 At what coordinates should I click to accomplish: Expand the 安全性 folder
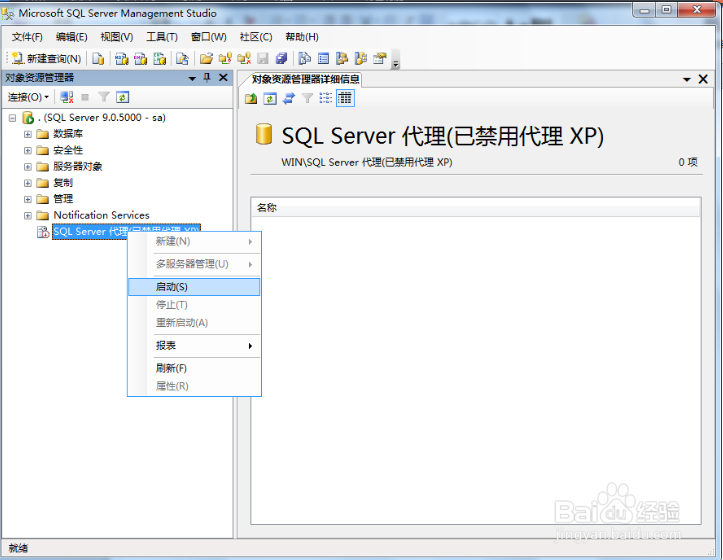(x=28, y=150)
